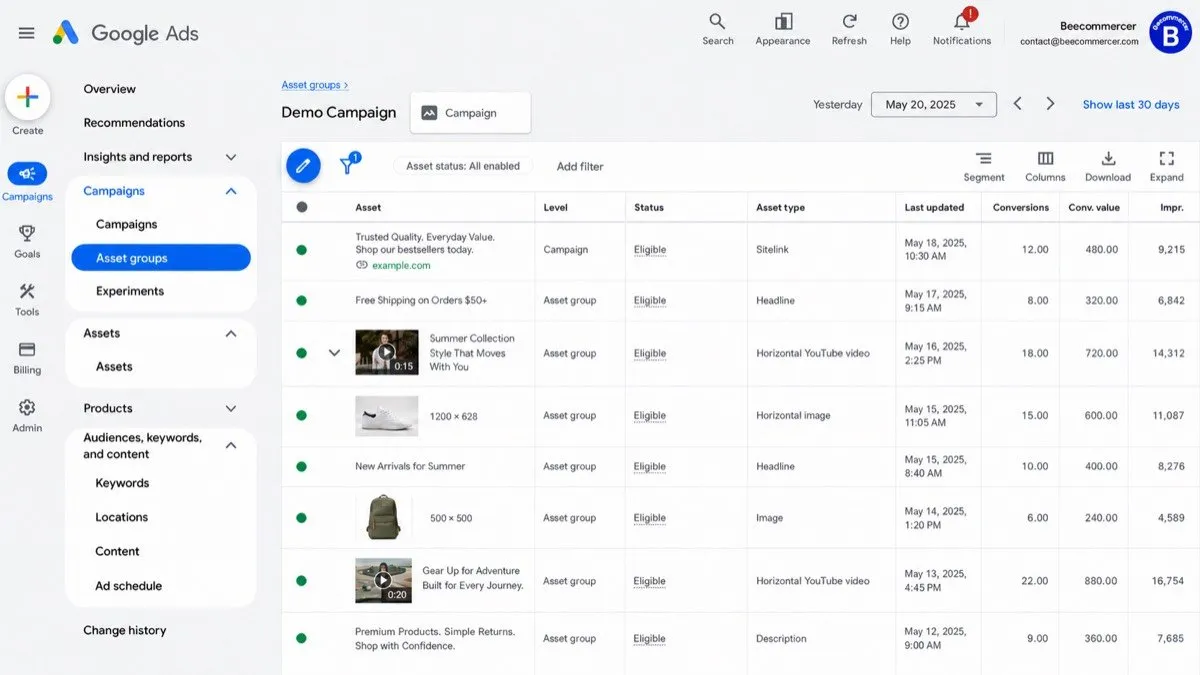Screen dimensions: 1200x675
Task: Open the Search tool in header
Action: tap(717, 29)
